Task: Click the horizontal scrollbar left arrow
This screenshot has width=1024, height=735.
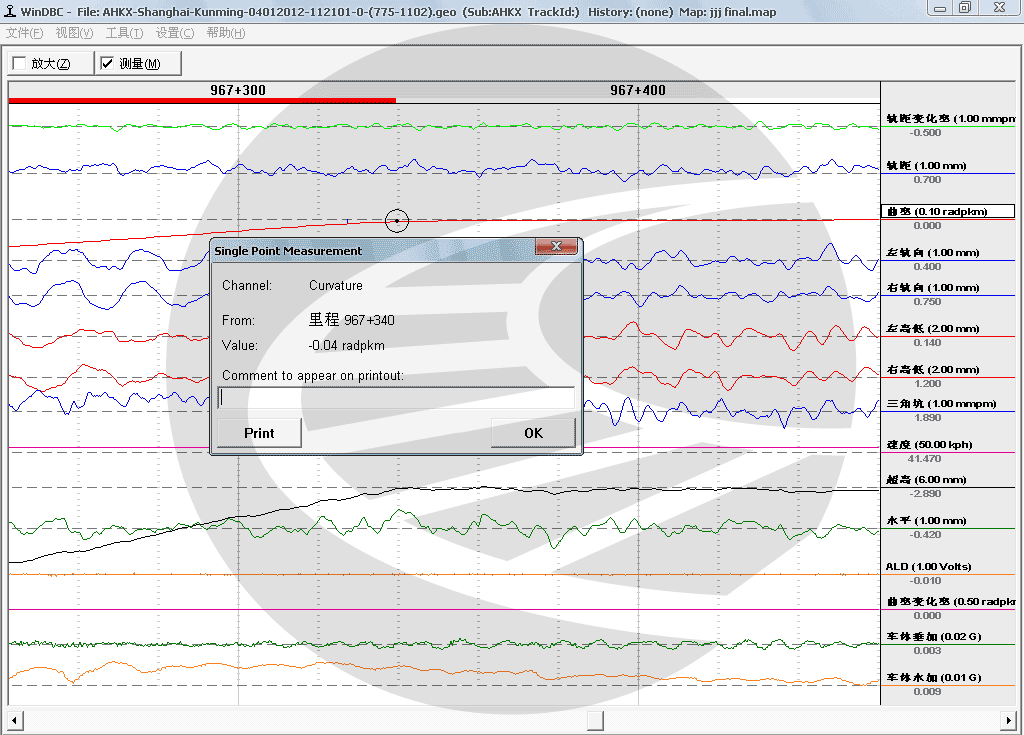Action: pyautogui.click(x=16, y=721)
